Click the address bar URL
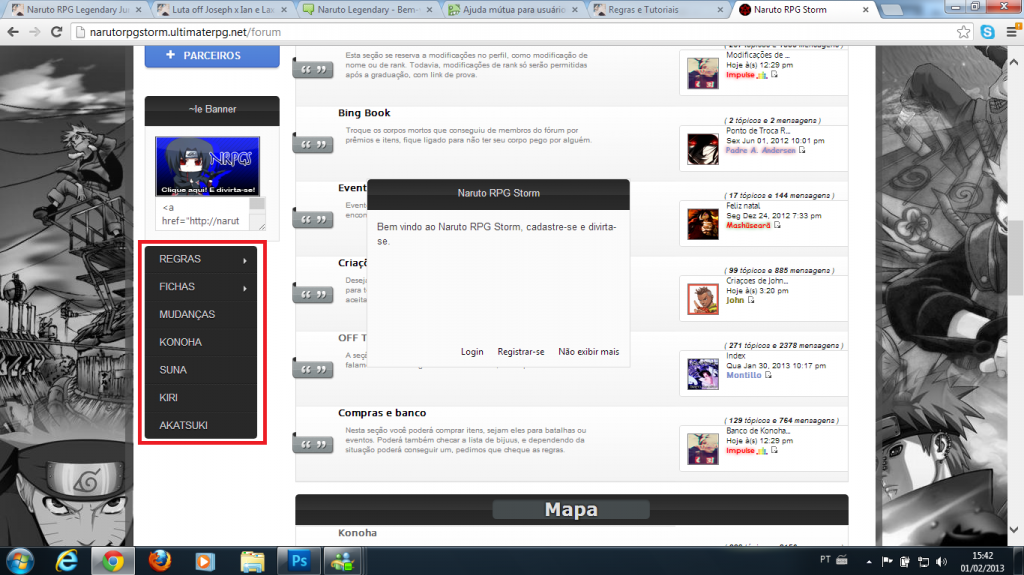Viewport: 1024px width, 575px height. pyautogui.click(x=185, y=32)
